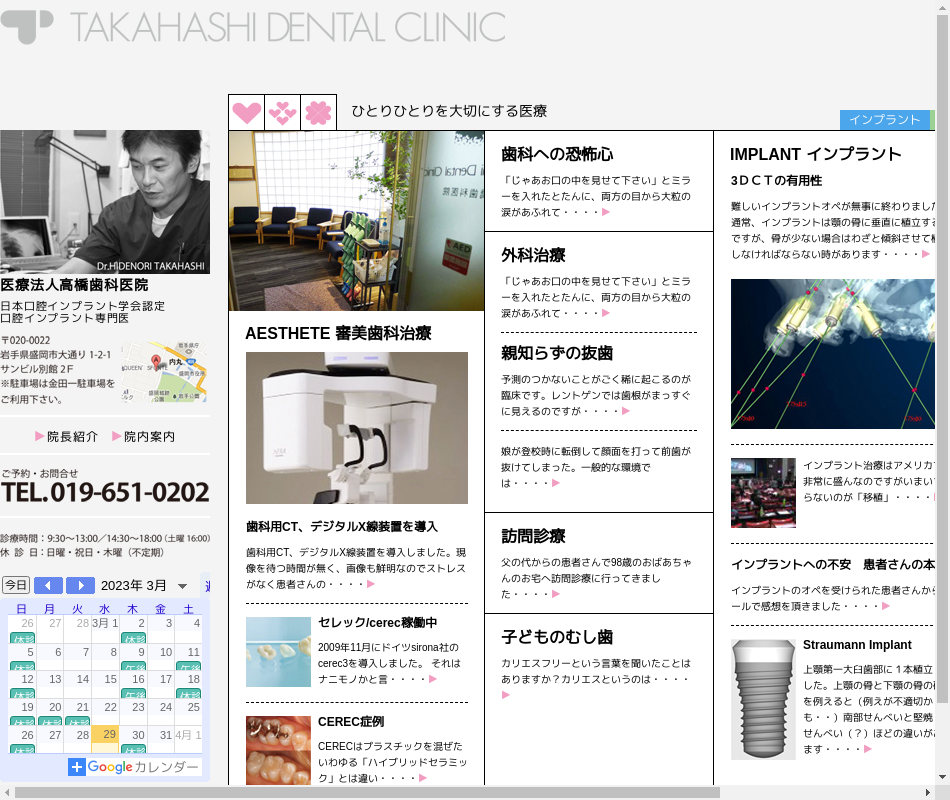Open セレック/cerec稼働中 article title
Screen dimensions: 950x800
(x=377, y=623)
